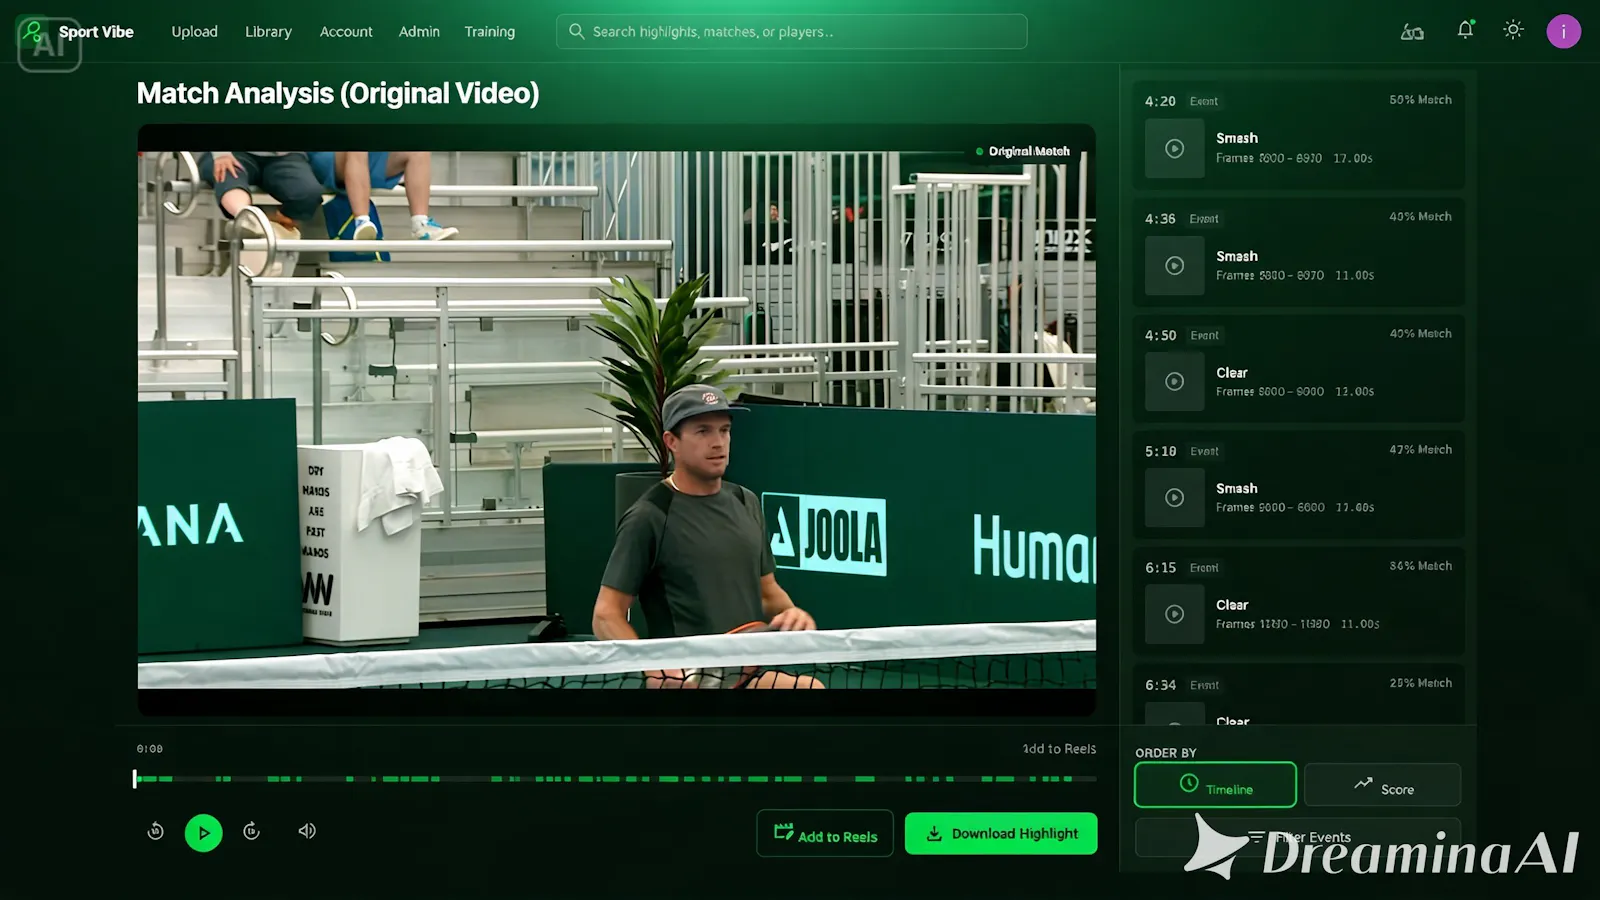Click the 36% Match label
The image size is (1600, 900).
click(1420, 565)
